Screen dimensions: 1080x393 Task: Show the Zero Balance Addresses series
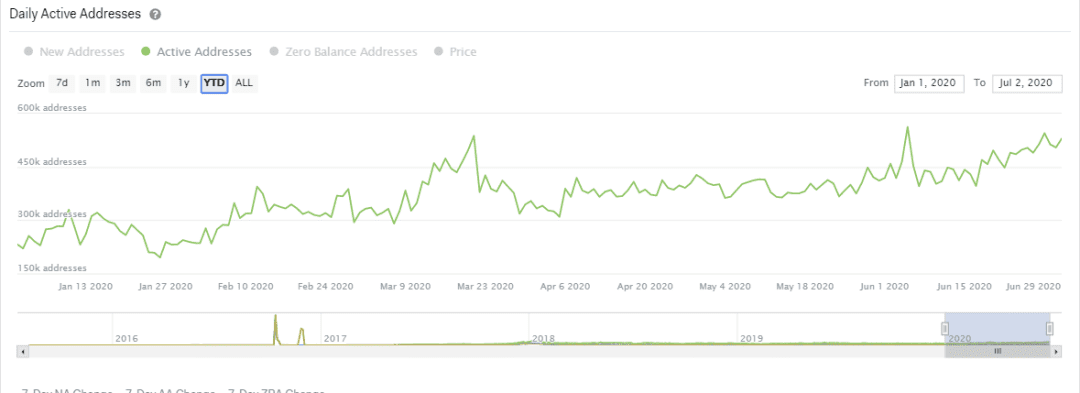[344, 52]
